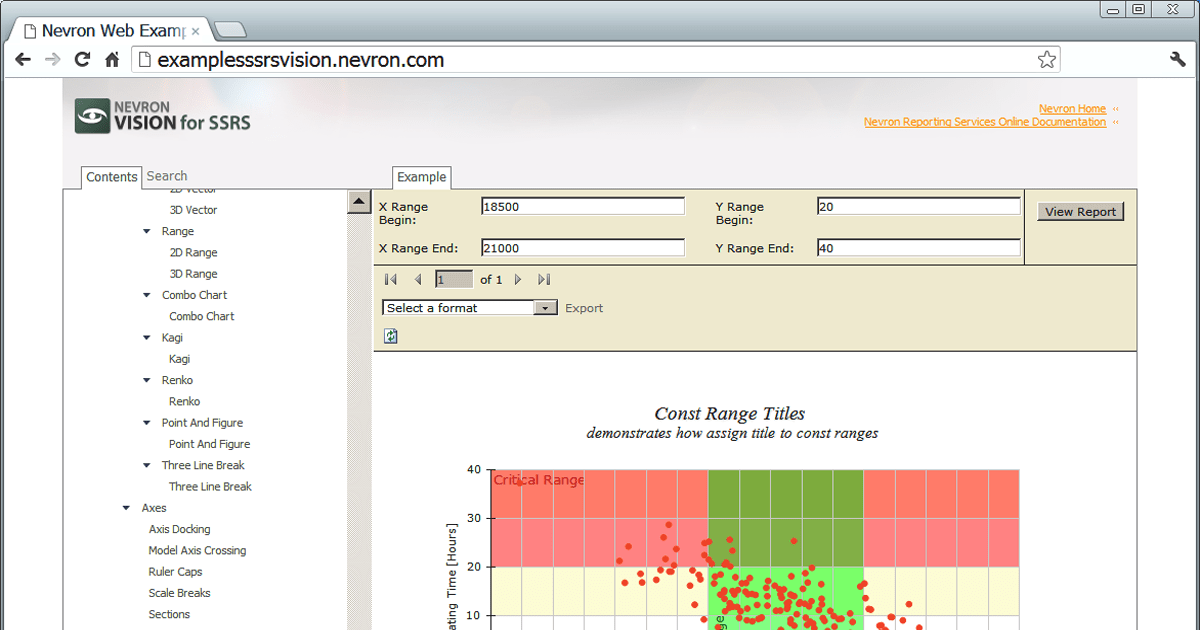The width and height of the screenshot is (1200, 630).
Task: Collapse the Range tree node
Action: [x=148, y=231]
